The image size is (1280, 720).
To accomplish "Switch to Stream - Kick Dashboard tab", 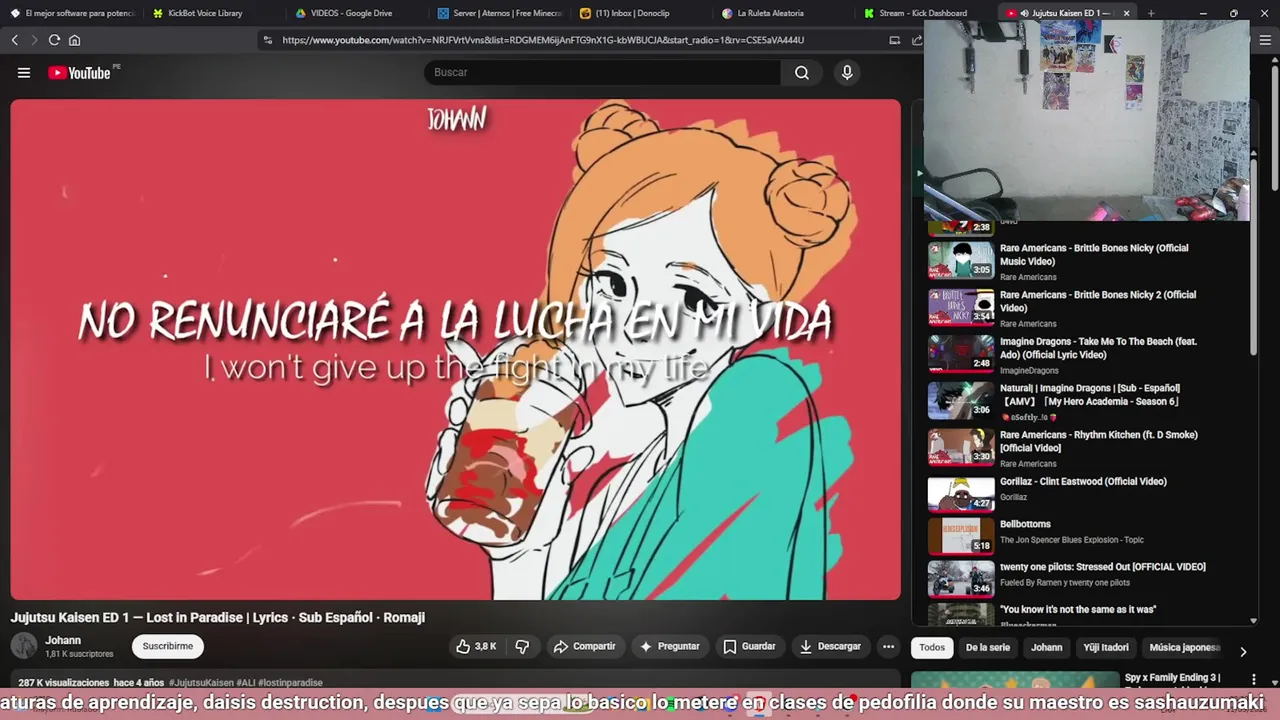I will (922, 13).
